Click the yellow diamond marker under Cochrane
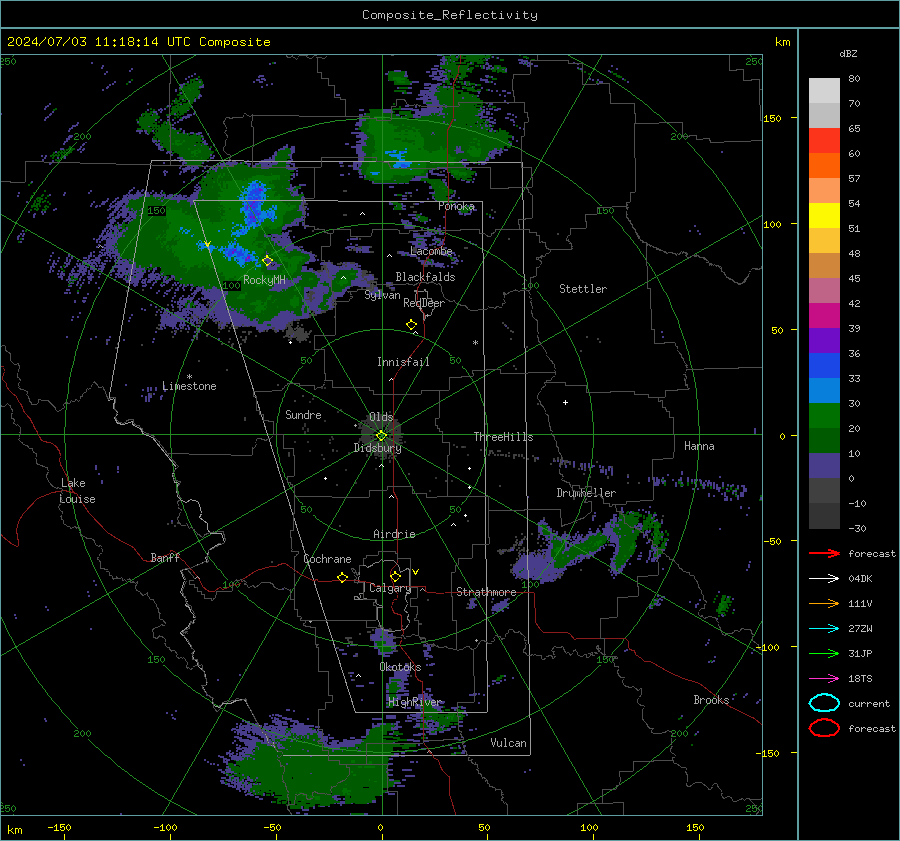Viewport: 900px width, 841px height. [x=343, y=577]
